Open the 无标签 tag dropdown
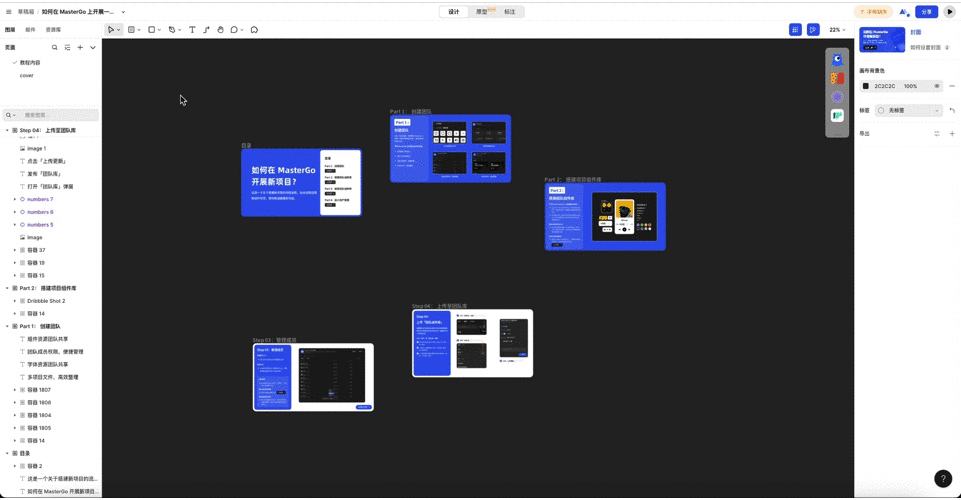 point(908,110)
